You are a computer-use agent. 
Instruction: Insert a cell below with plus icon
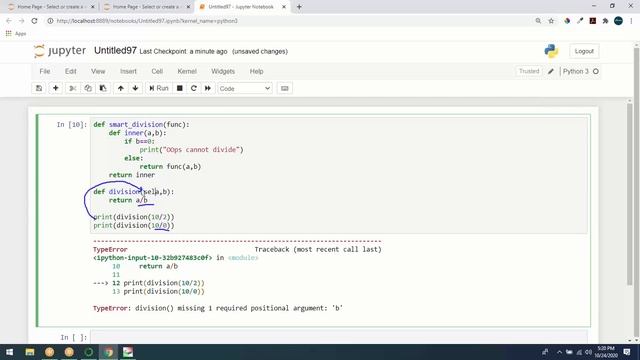[56, 88]
